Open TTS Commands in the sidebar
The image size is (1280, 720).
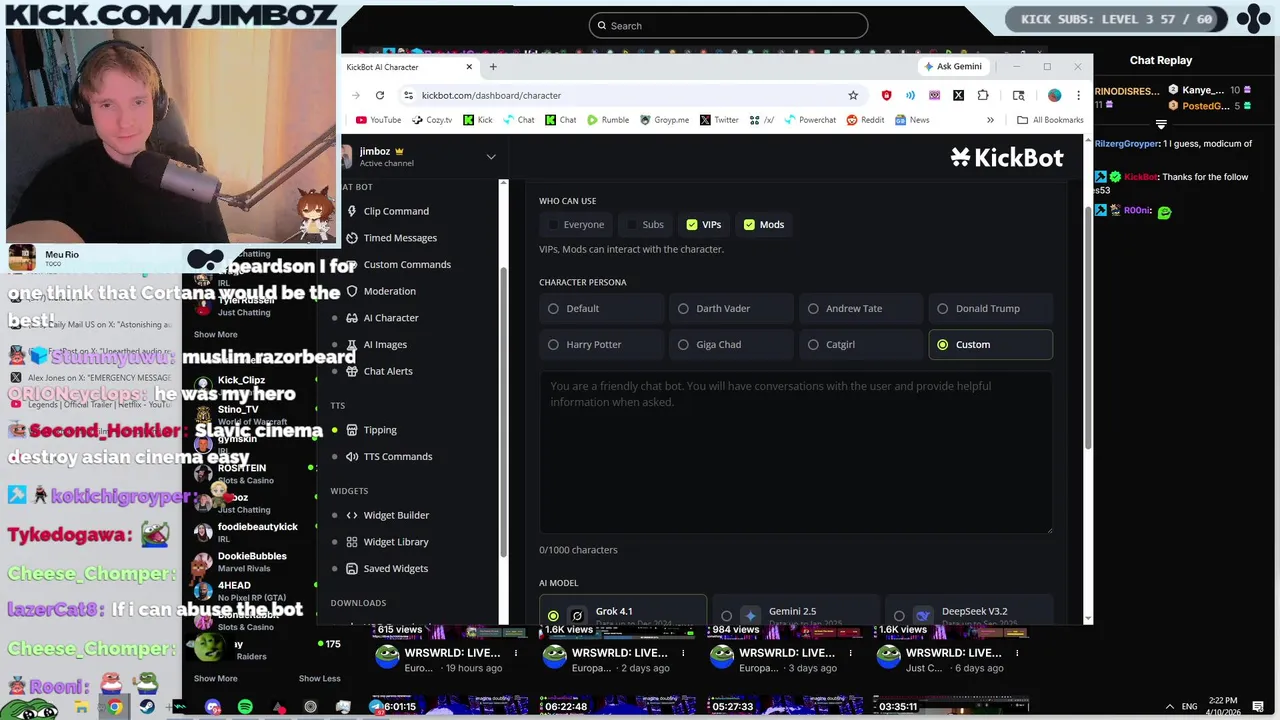[x=398, y=456]
